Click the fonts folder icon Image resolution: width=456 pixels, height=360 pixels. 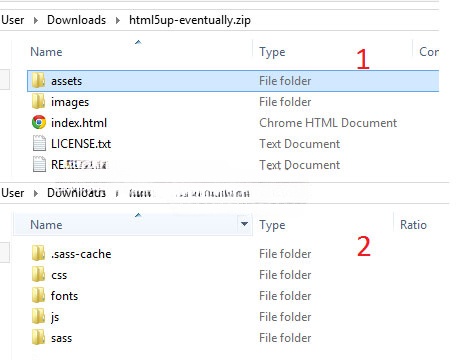[x=39, y=296]
